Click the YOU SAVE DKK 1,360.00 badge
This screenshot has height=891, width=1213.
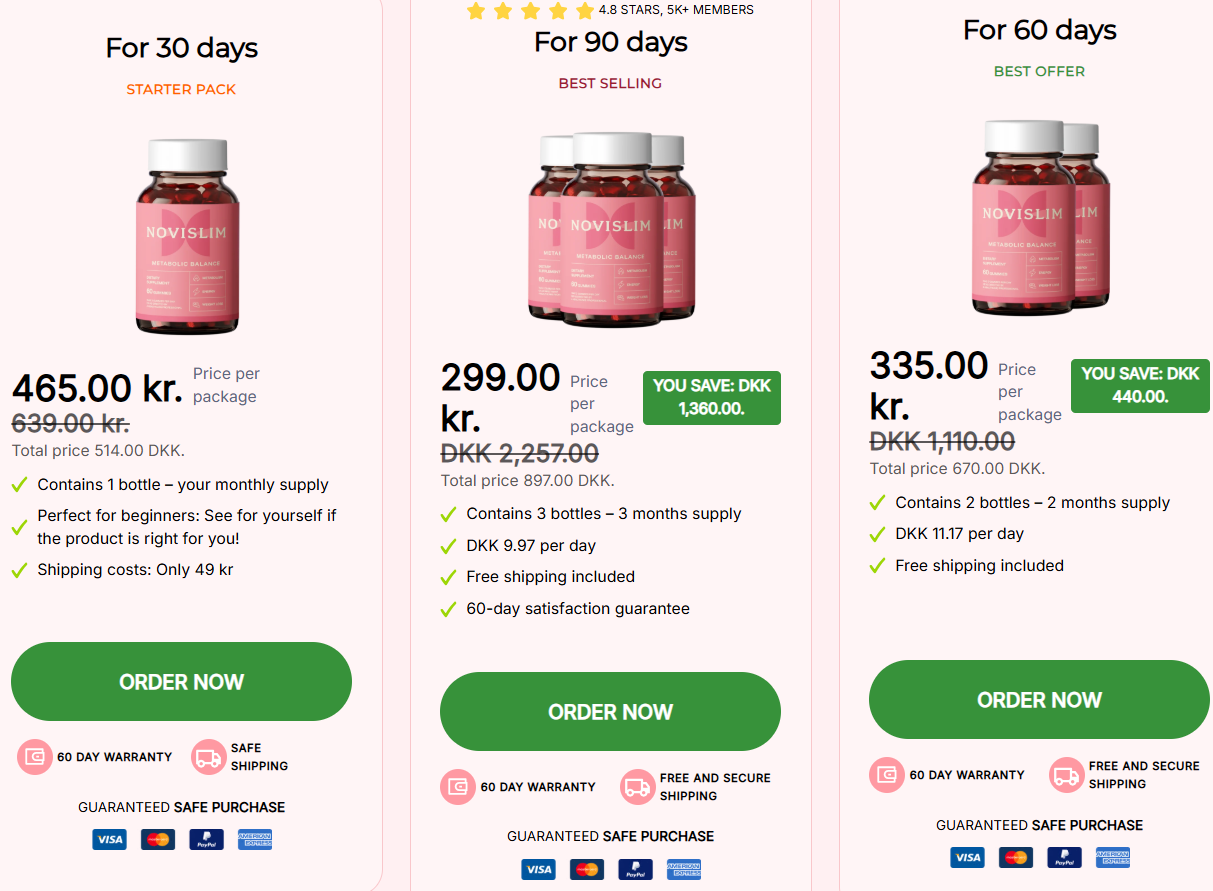711,398
